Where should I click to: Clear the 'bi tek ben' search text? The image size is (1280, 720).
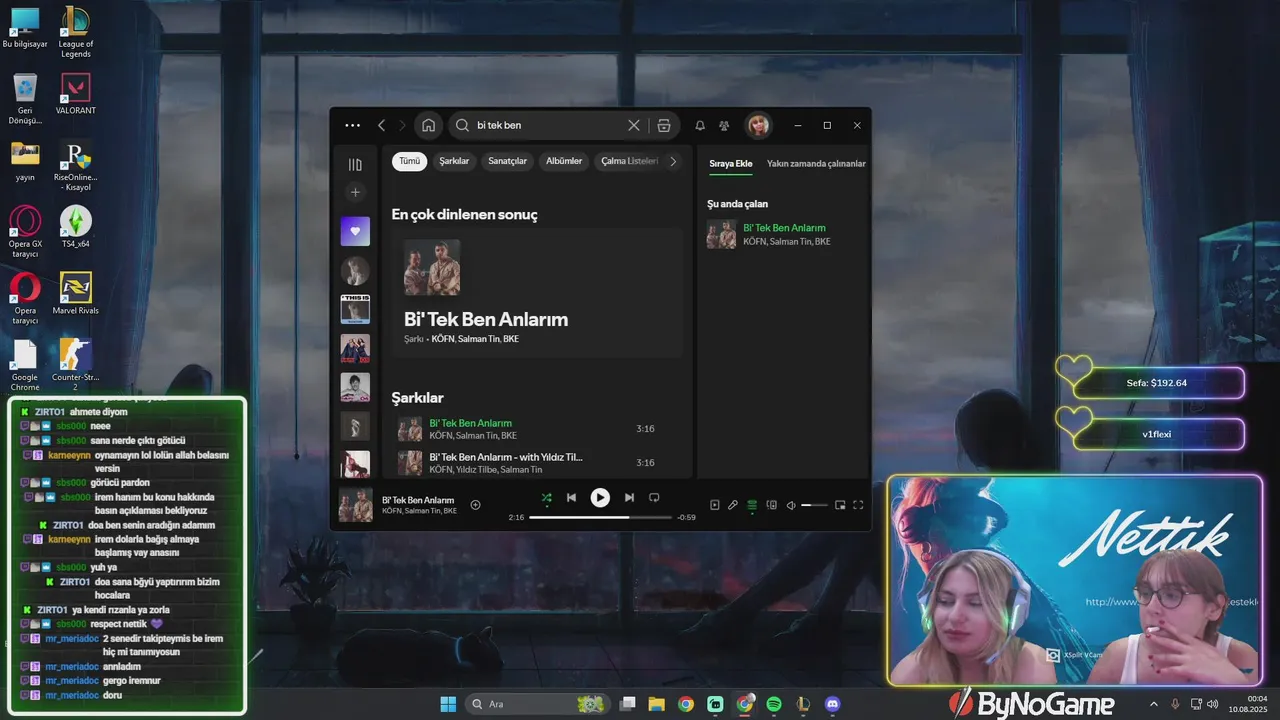[633, 125]
